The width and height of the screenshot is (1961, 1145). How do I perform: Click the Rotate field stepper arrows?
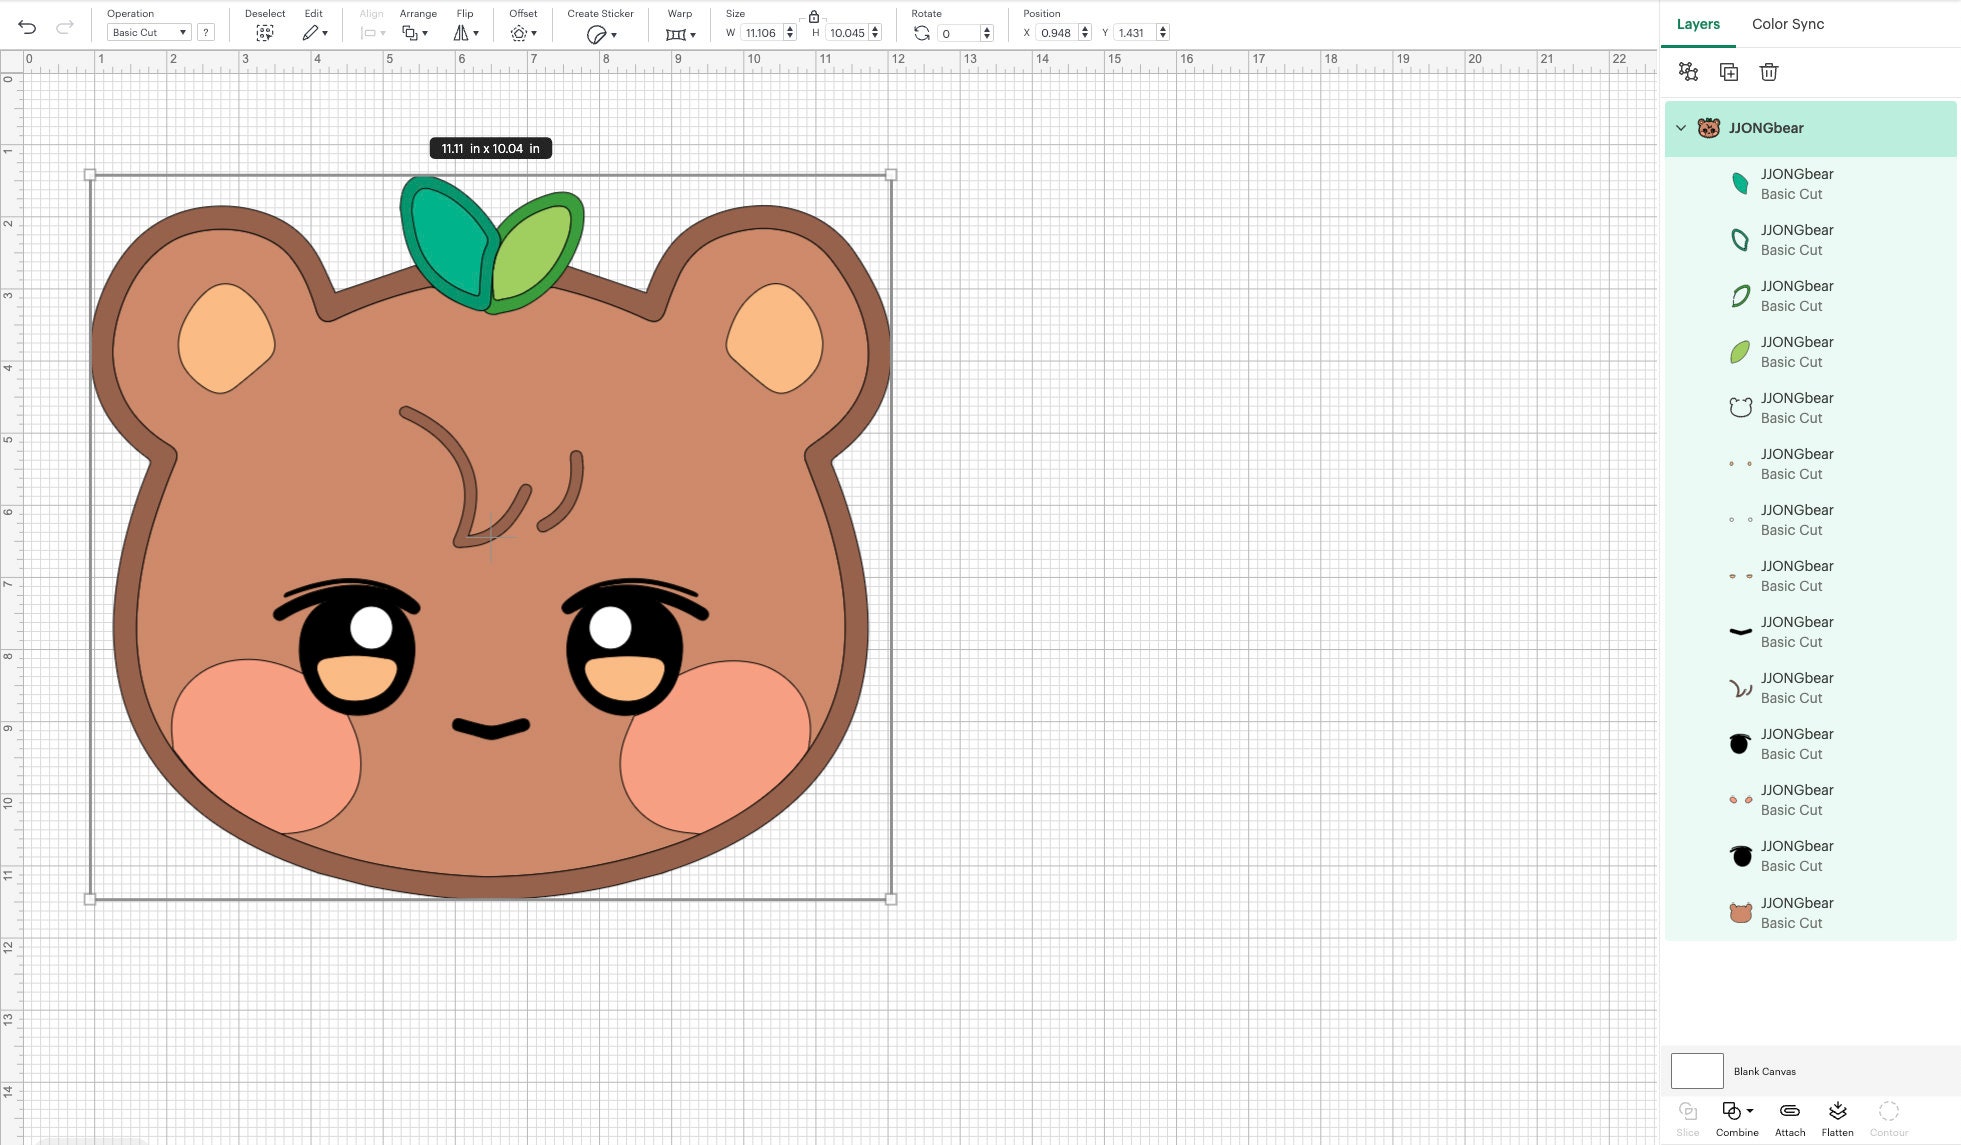pyautogui.click(x=987, y=33)
